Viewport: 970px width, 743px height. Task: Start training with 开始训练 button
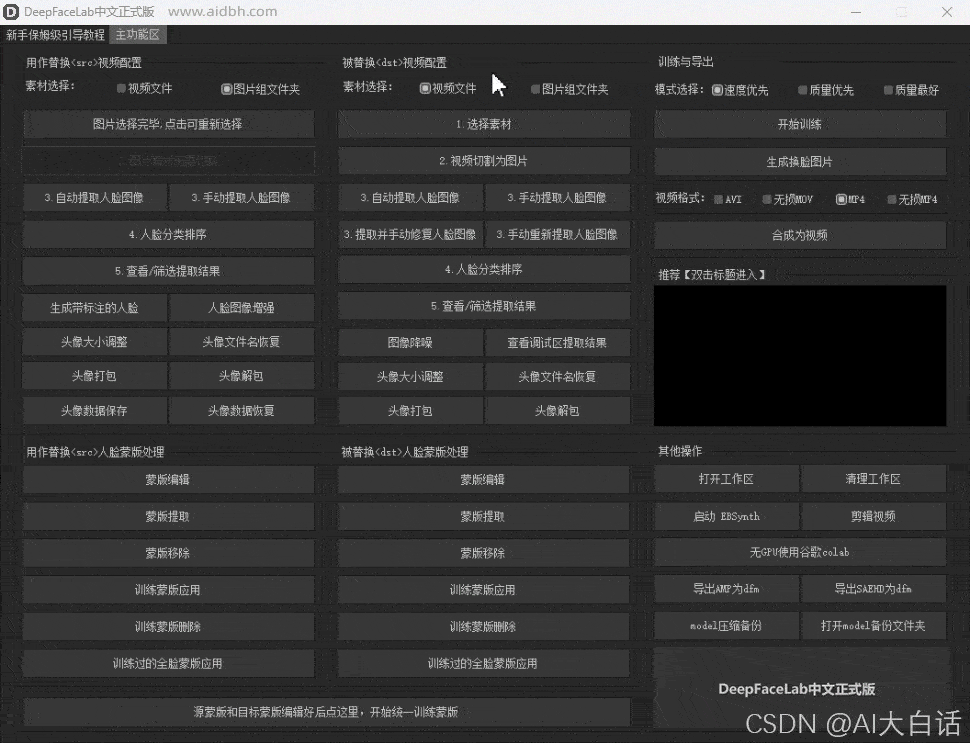[800, 124]
